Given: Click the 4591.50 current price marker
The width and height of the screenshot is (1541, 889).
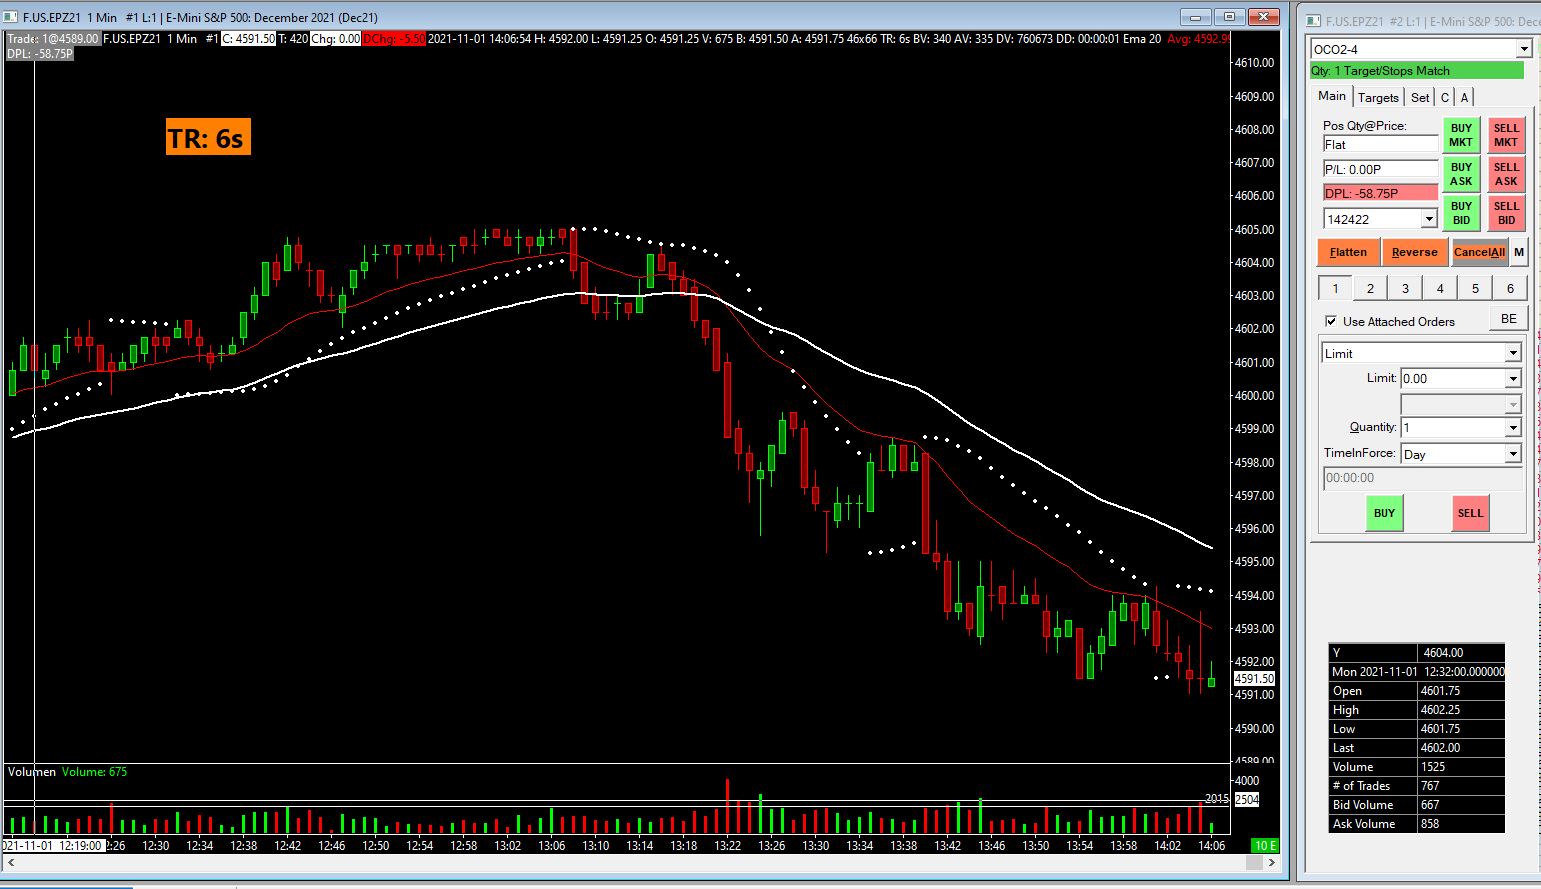Looking at the screenshot, I should click(x=1254, y=678).
